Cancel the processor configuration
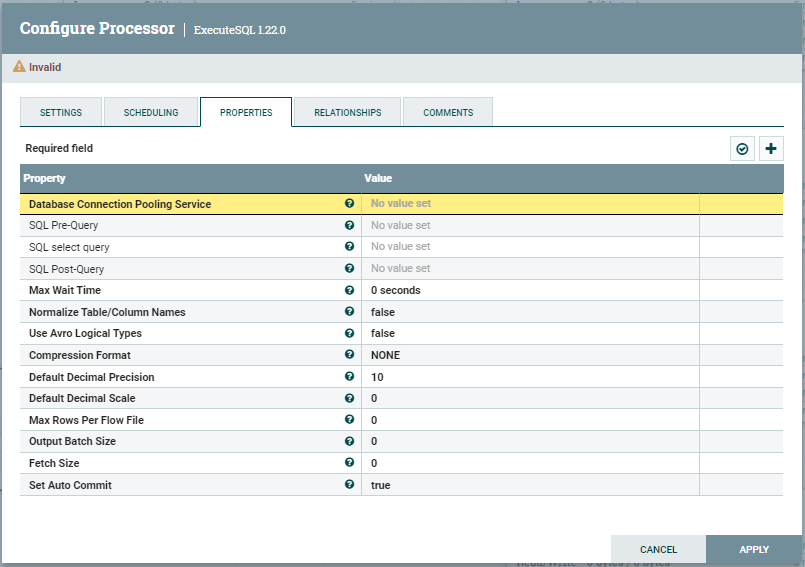The image size is (805, 567). [x=658, y=549]
